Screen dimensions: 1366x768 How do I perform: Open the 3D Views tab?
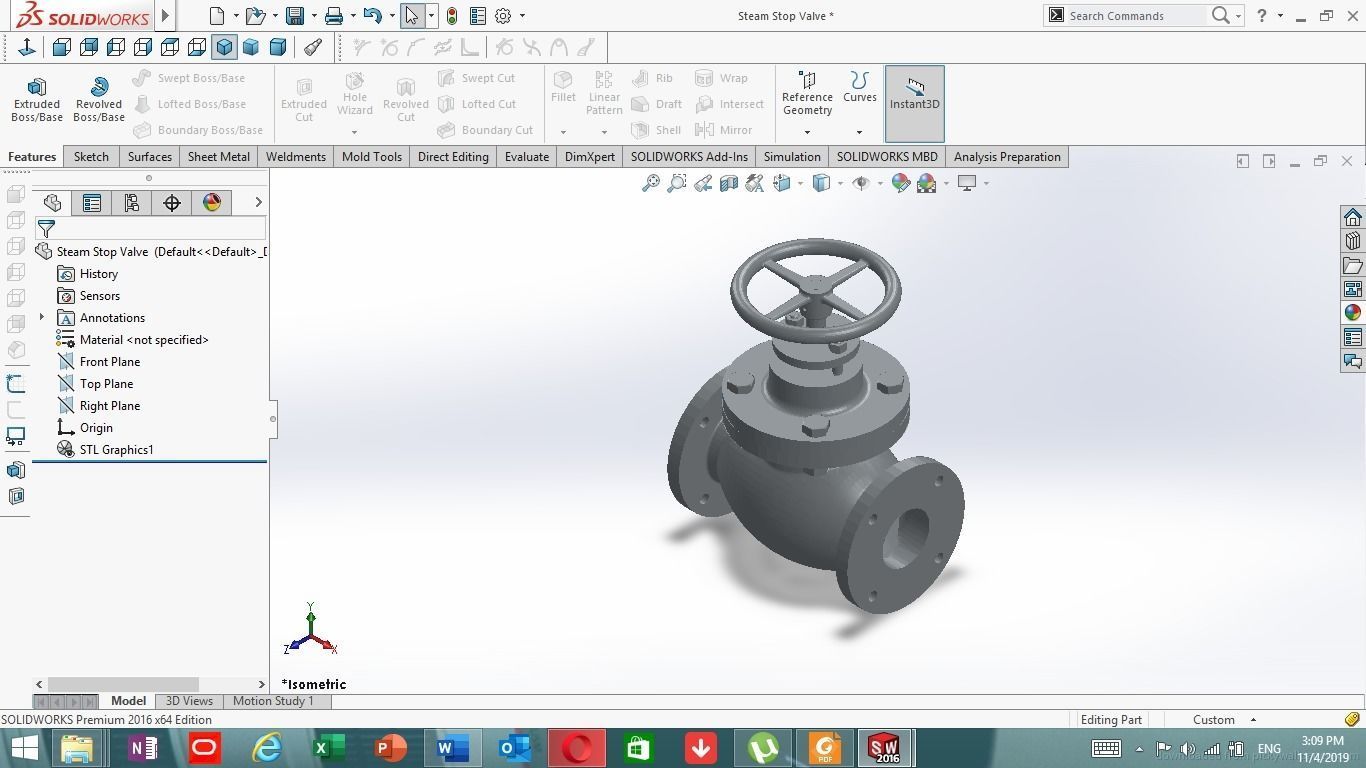coord(189,701)
